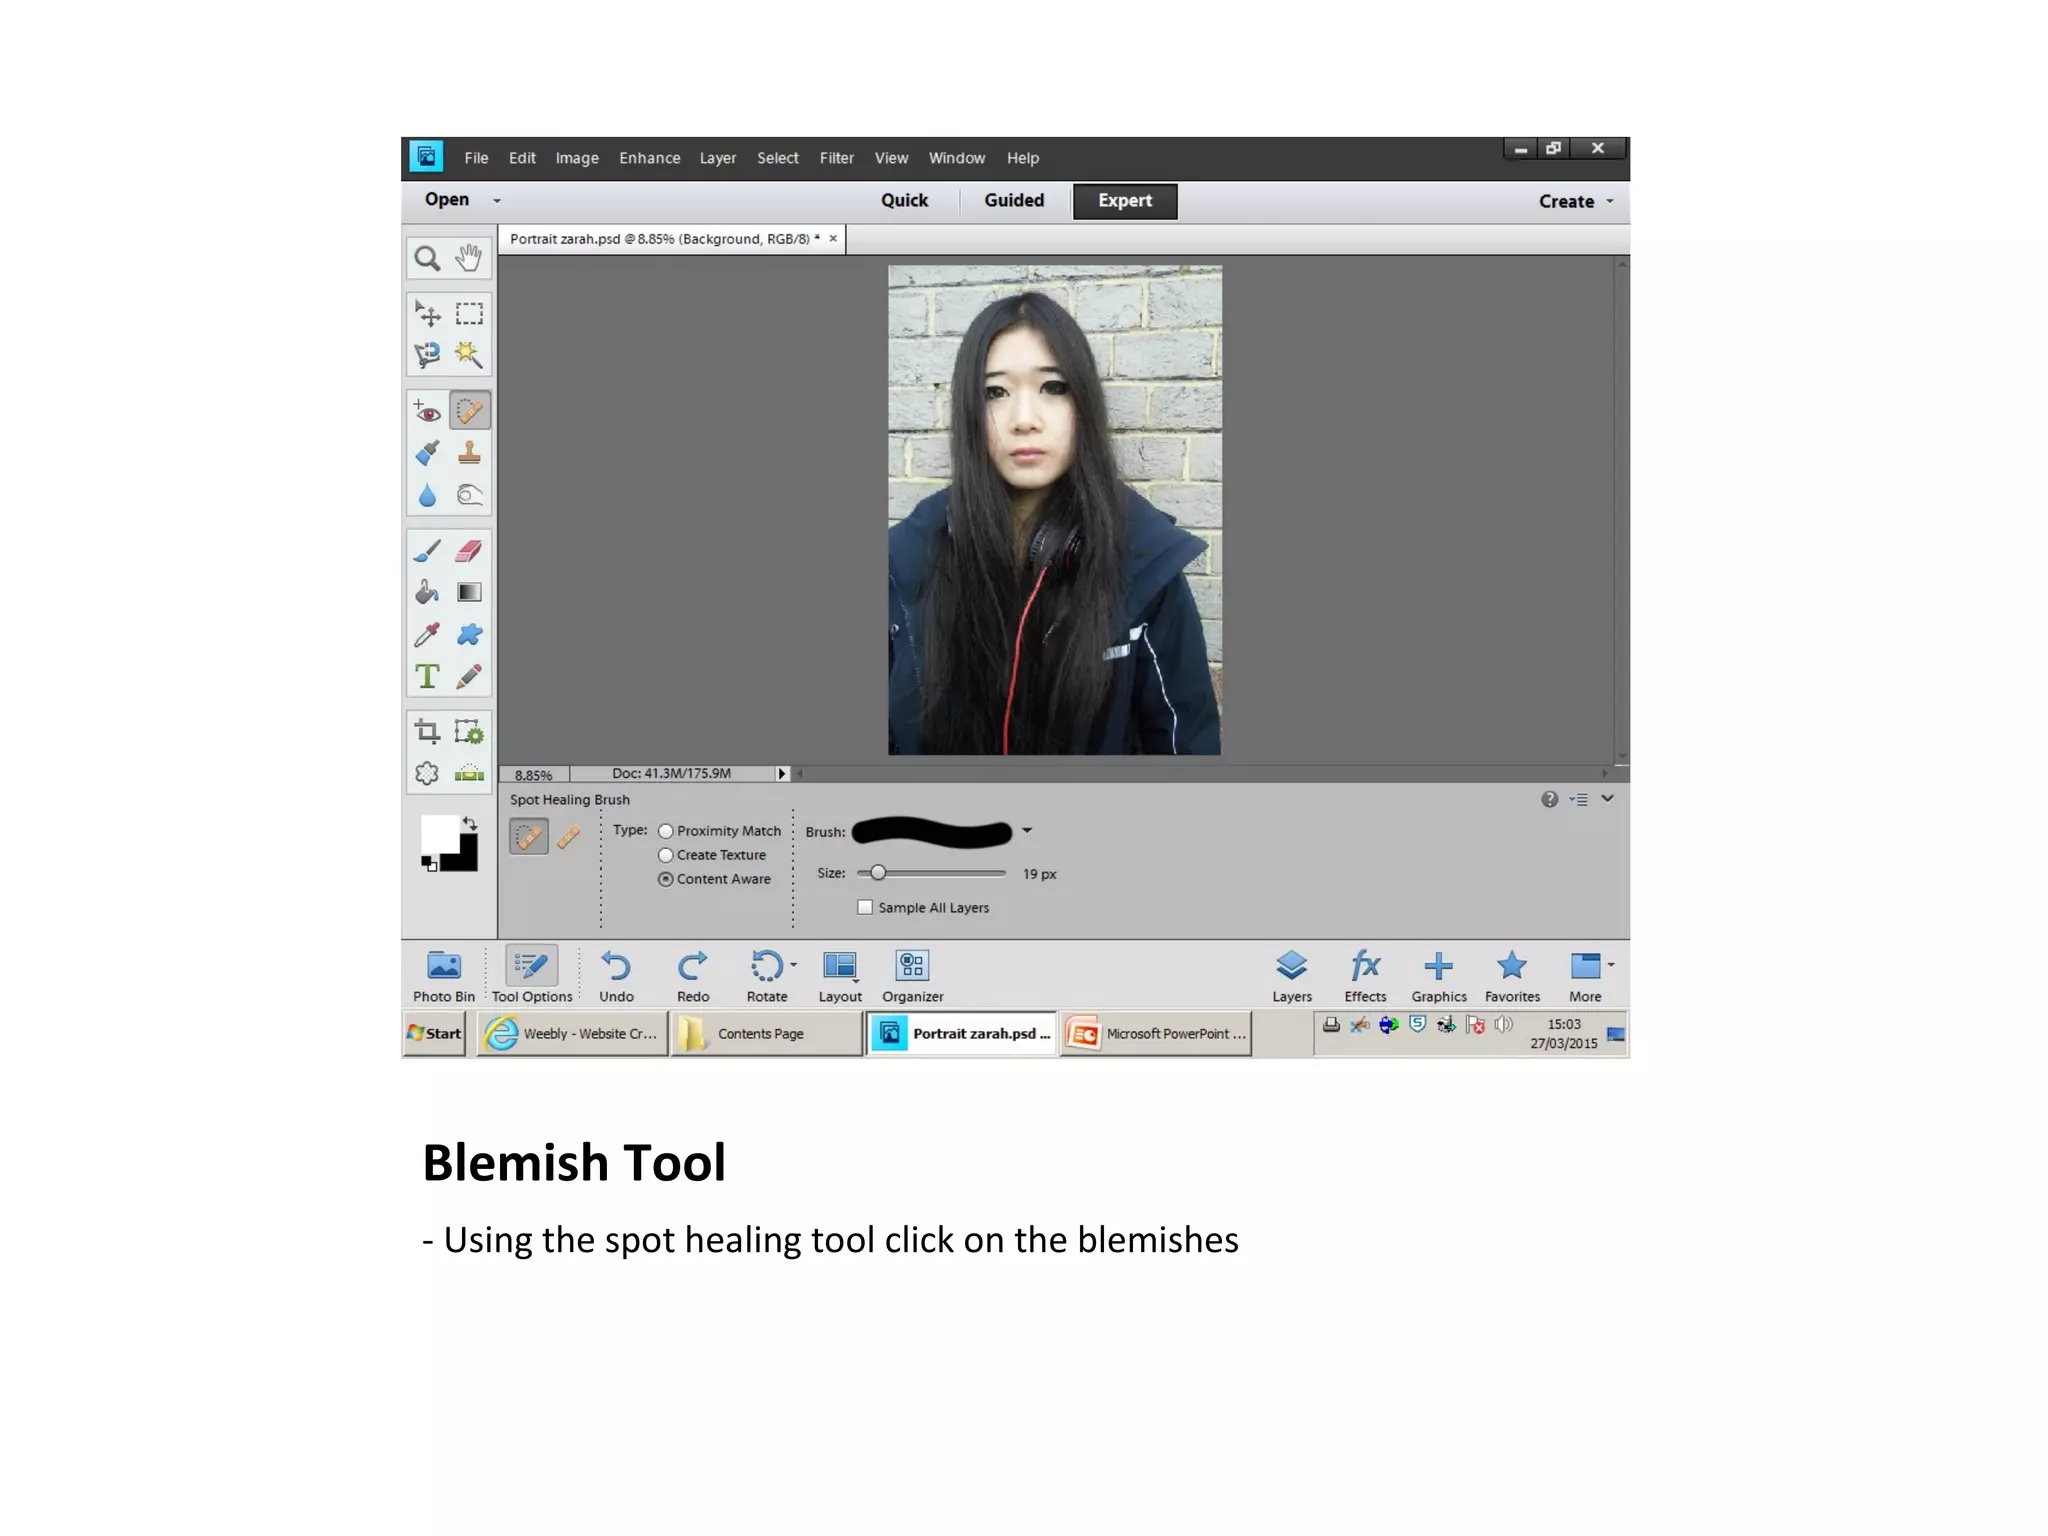Open the document info arrow in status bar

pos(782,774)
